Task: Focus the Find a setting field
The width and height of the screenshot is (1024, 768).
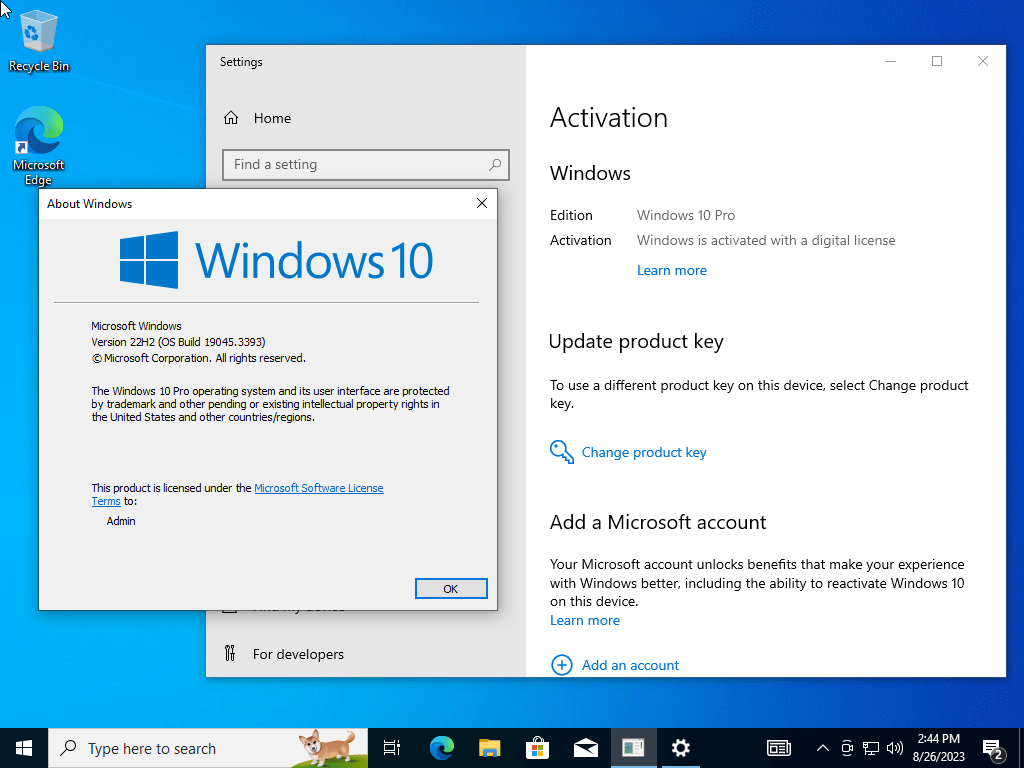Action: tap(365, 165)
